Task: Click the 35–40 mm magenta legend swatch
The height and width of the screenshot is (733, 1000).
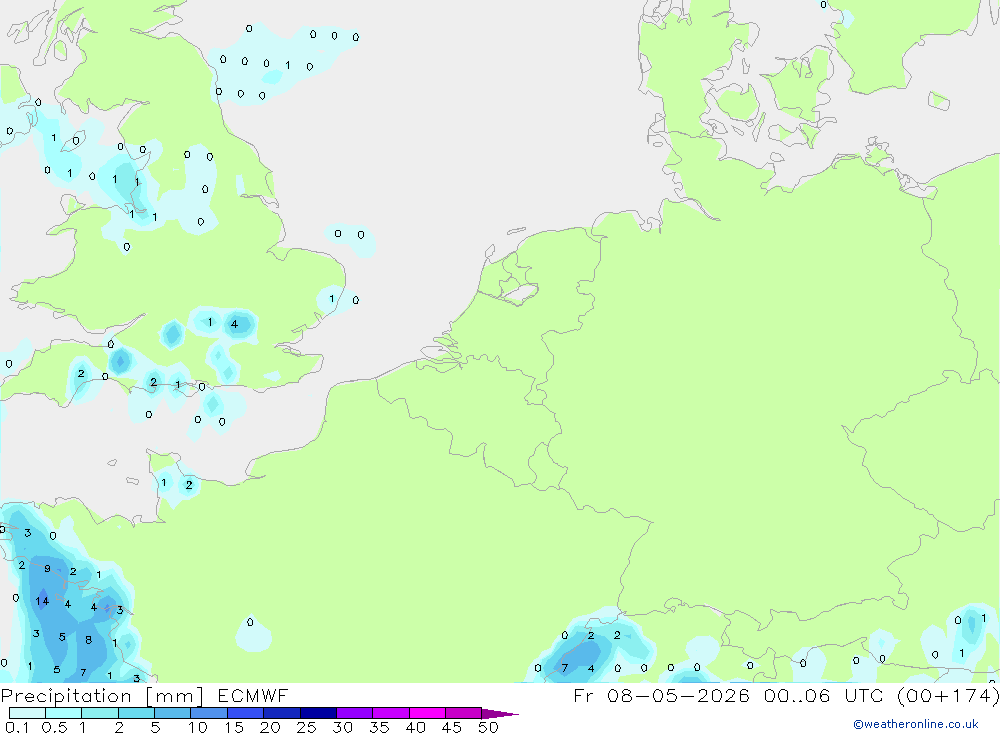Action: [x=391, y=713]
